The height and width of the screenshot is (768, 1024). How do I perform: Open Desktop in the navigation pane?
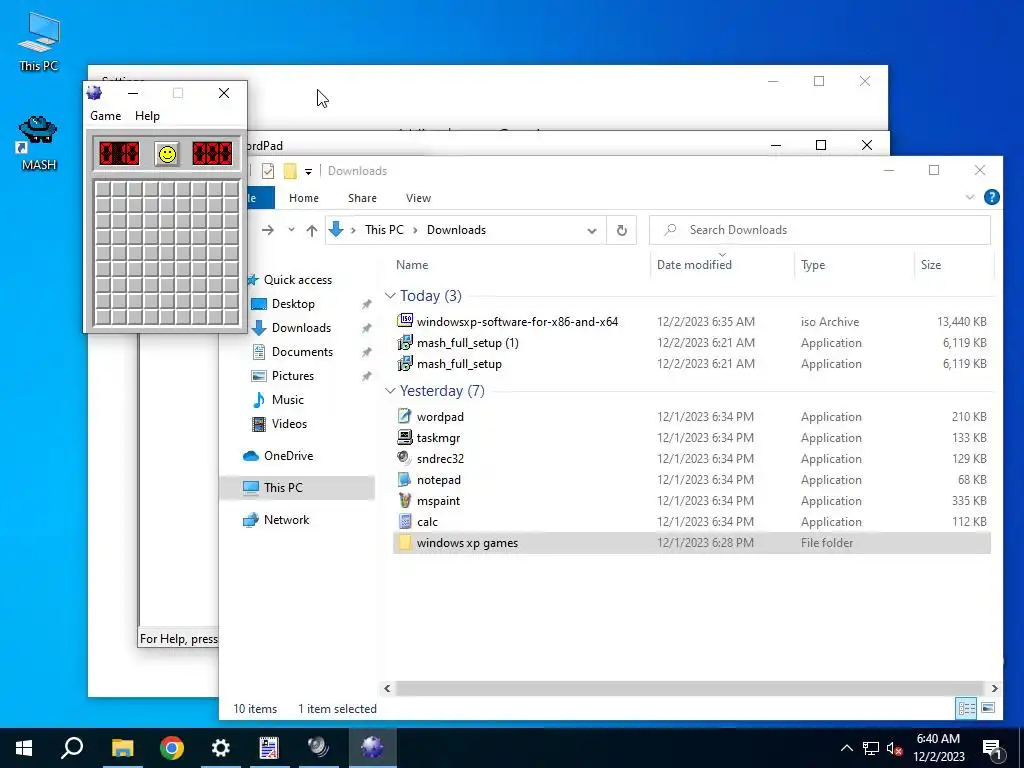[293, 304]
